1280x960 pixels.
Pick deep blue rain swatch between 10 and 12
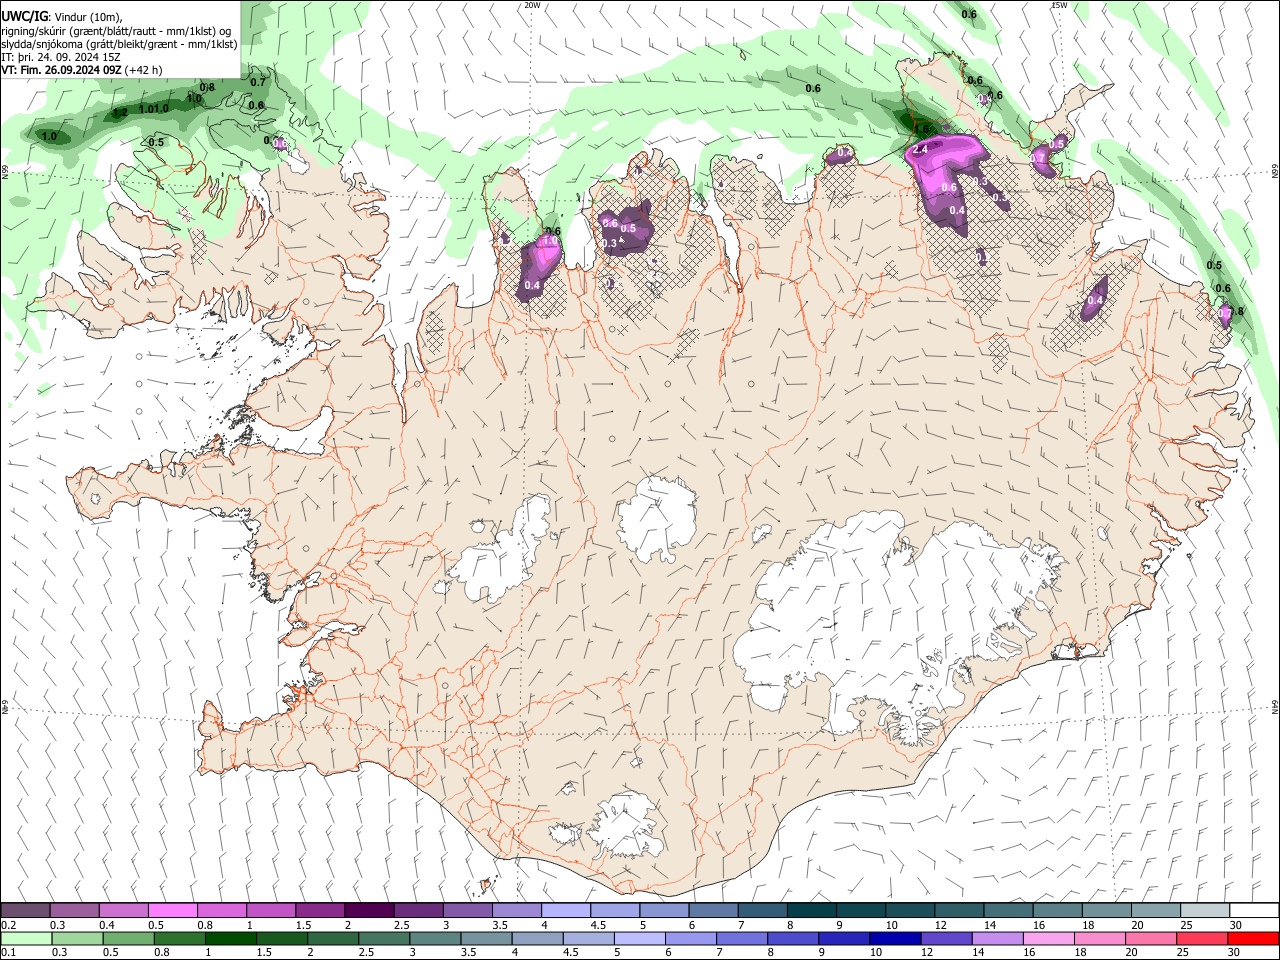coord(894,939)
